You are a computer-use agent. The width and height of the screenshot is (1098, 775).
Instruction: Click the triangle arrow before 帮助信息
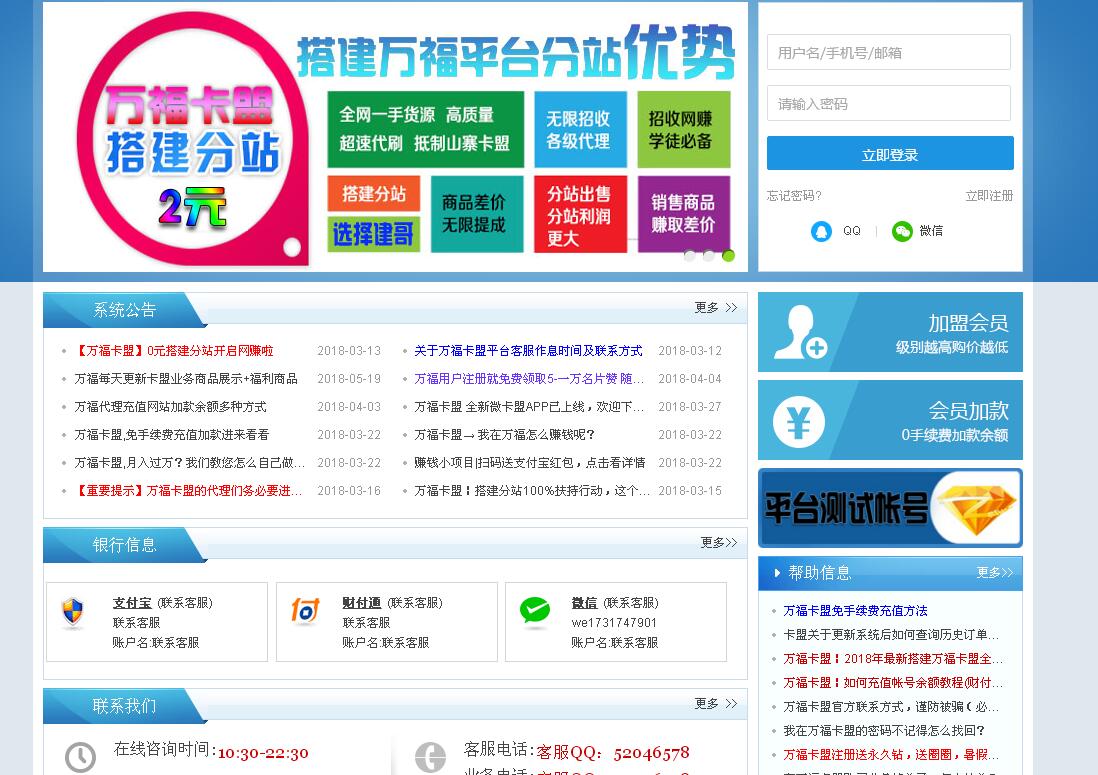(777, 573)
